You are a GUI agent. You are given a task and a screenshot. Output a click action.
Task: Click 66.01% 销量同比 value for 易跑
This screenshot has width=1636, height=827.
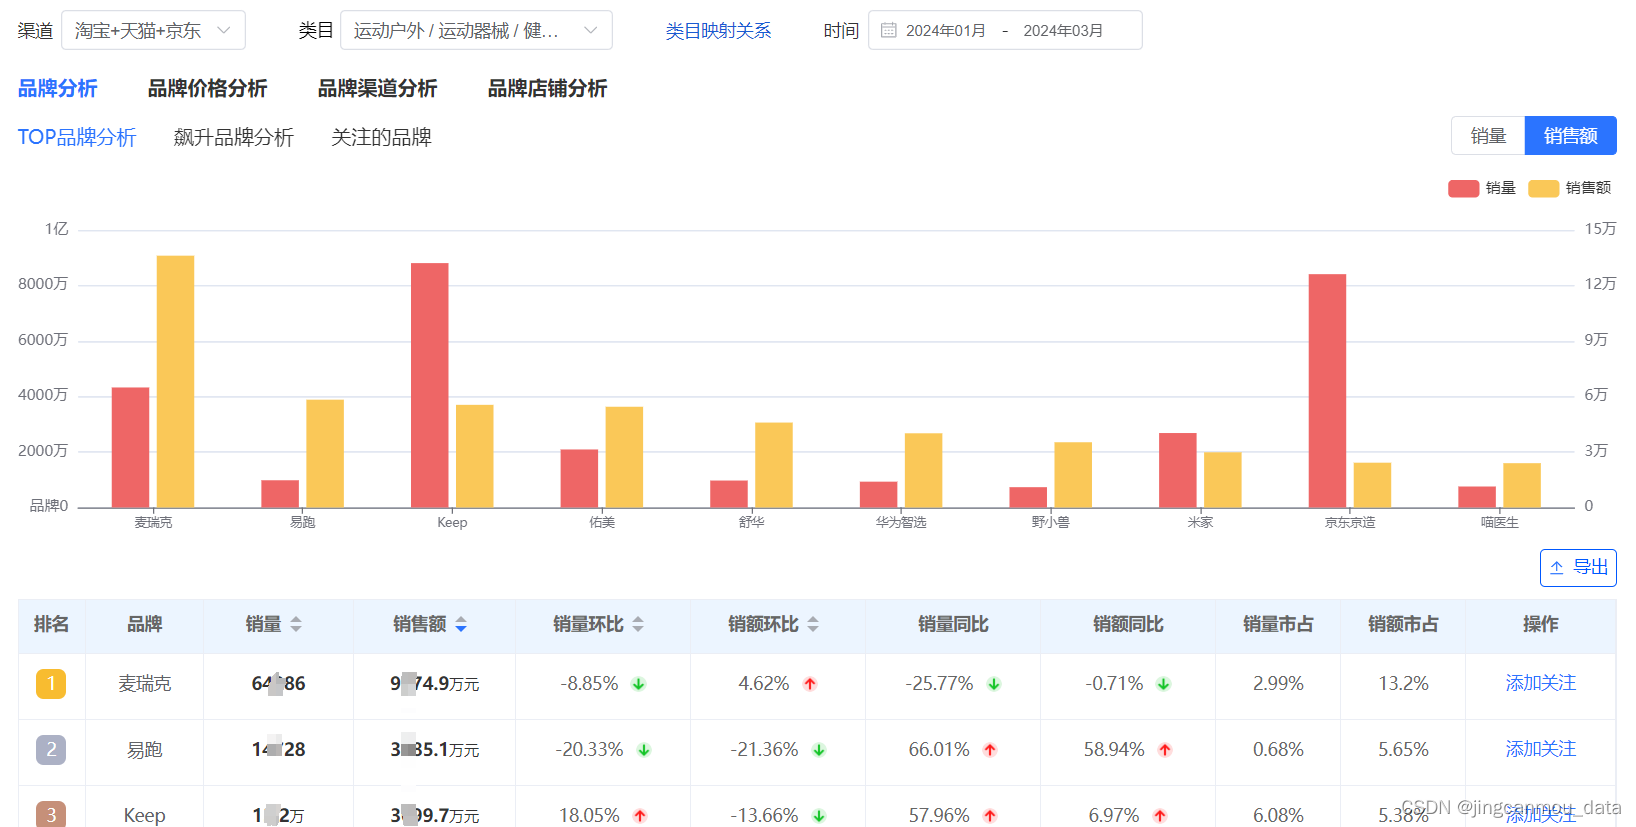tap(939, 750)
